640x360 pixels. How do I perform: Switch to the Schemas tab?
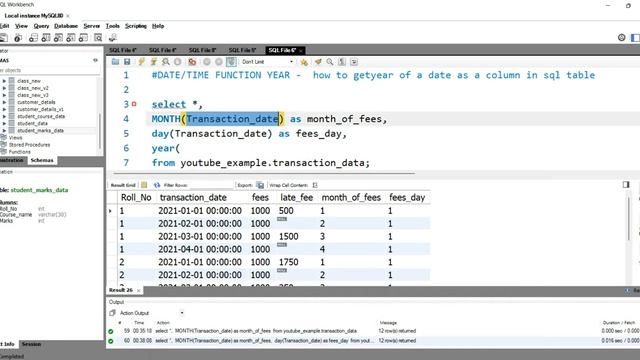click(x=42, y=160)
